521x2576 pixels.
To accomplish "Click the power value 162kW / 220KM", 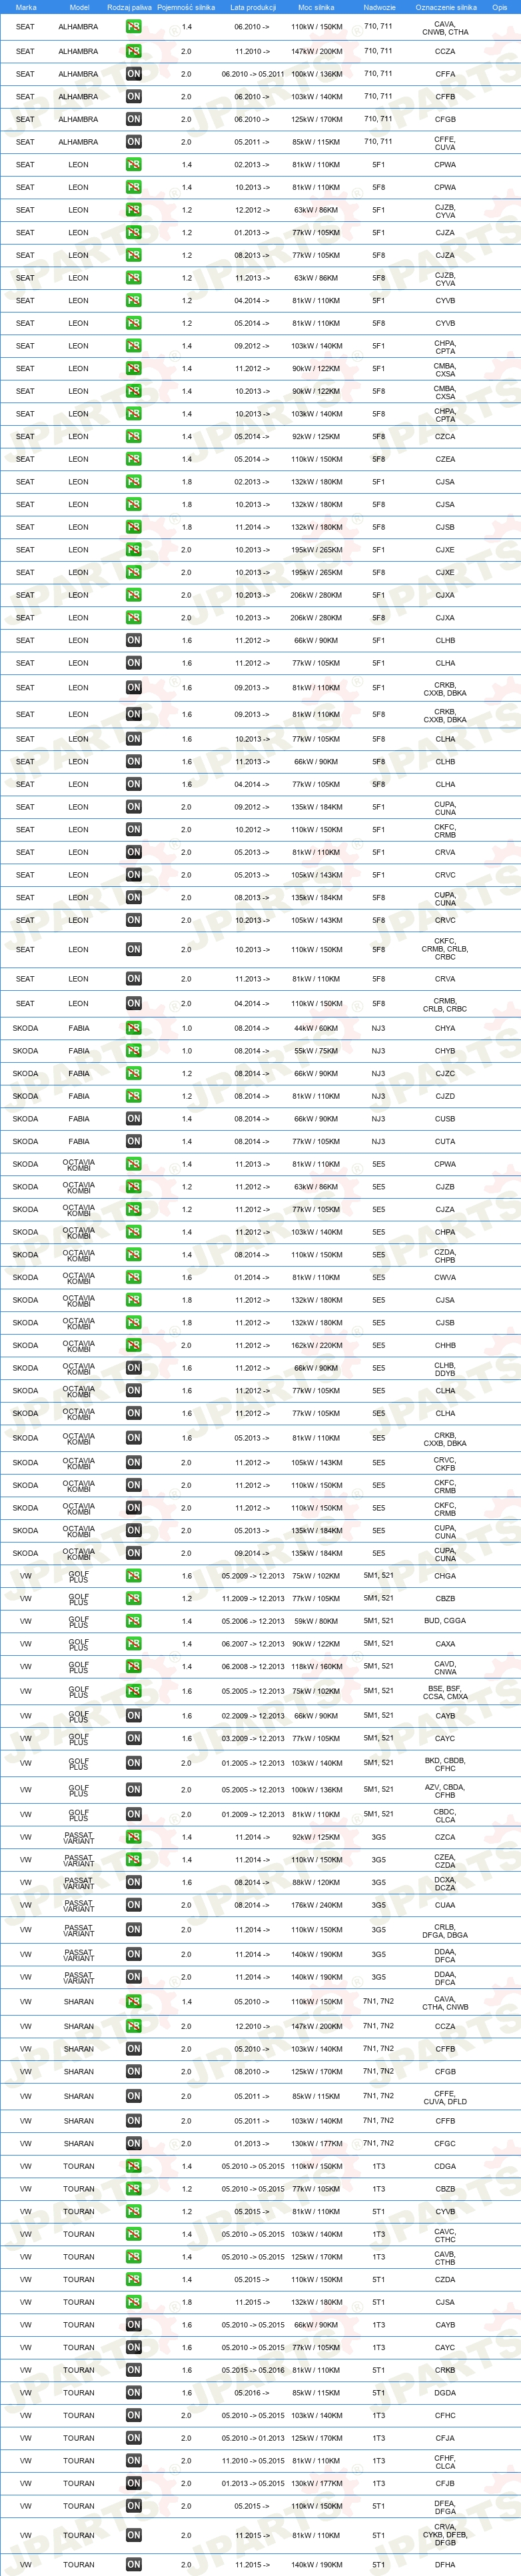I will pyautogui.click(x=316, y=1345).
